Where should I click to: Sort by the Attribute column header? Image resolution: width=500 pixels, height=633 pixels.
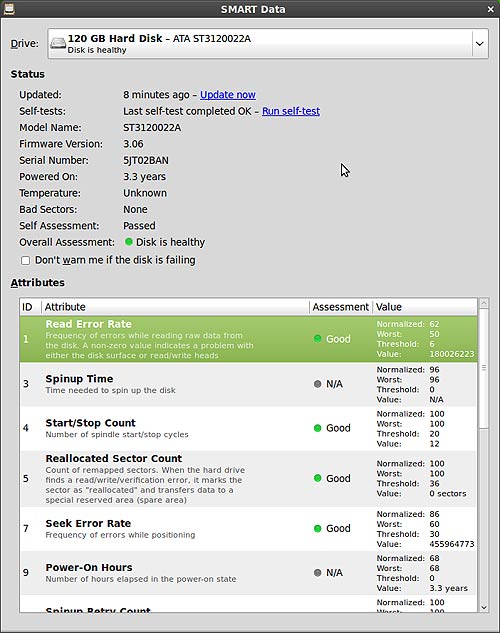(x=175, y=307)
